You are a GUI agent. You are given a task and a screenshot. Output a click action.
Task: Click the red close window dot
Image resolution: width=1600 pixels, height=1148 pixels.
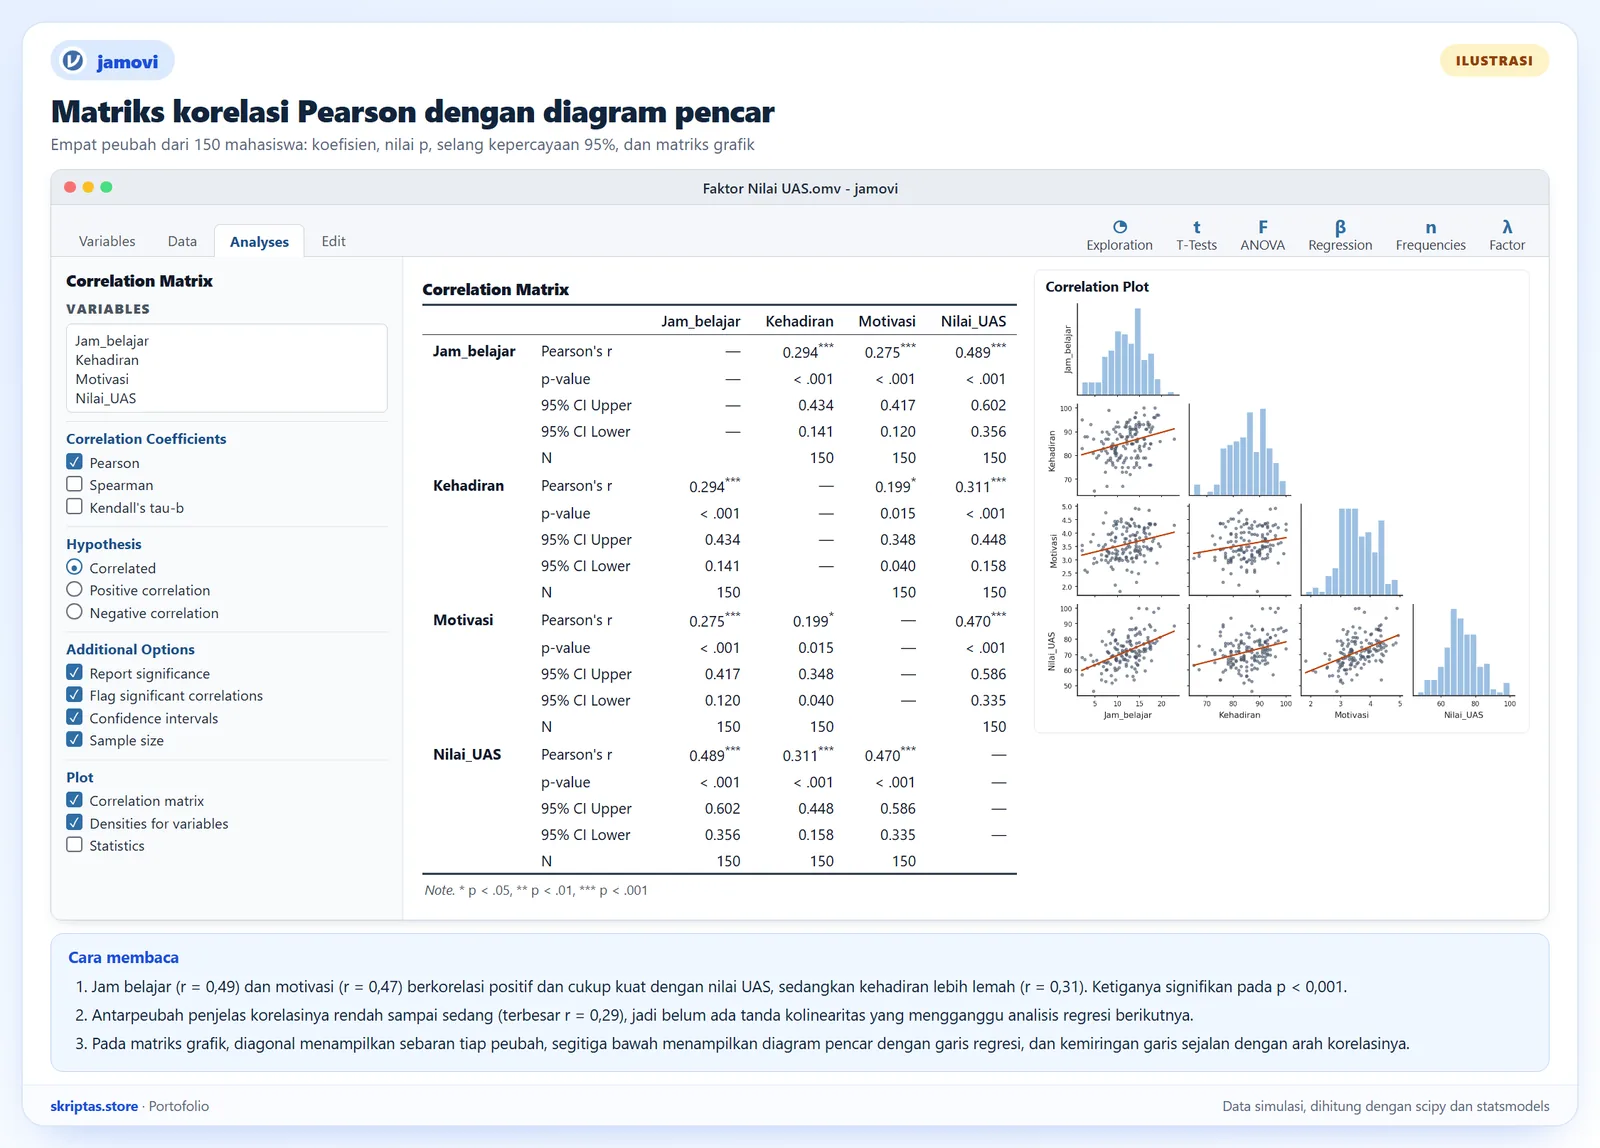[x=70, y=187]
